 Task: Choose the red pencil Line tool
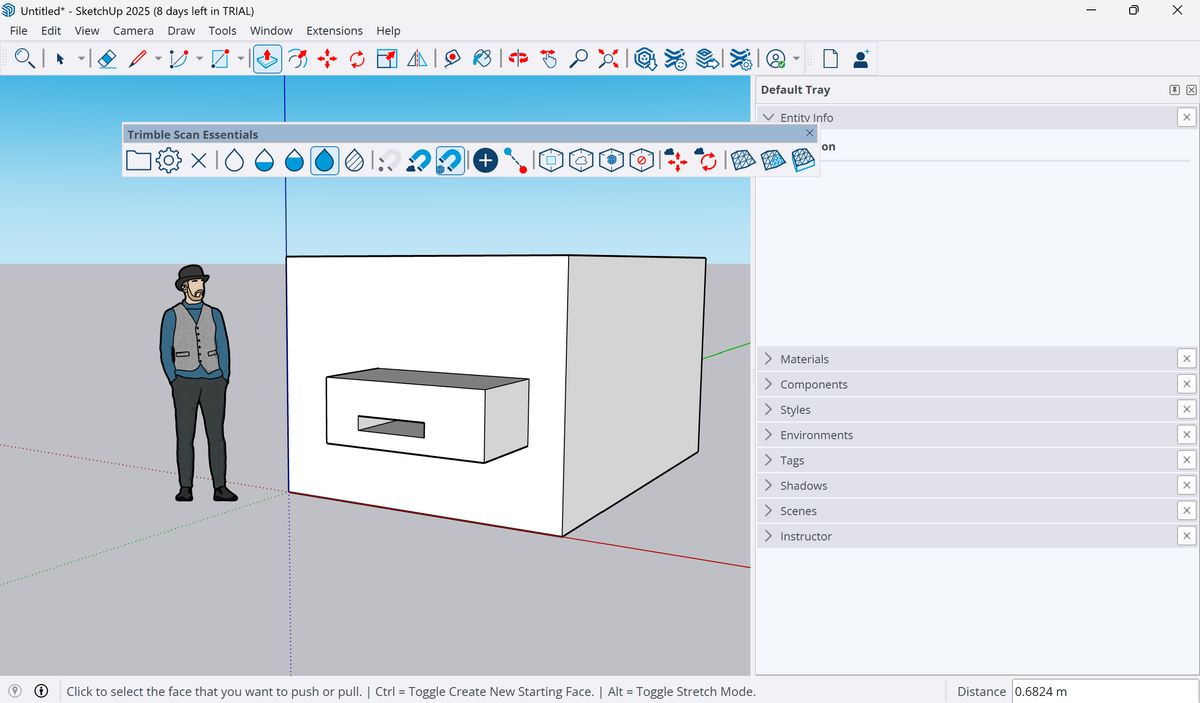pyautogui.click(x=139, y=59)
